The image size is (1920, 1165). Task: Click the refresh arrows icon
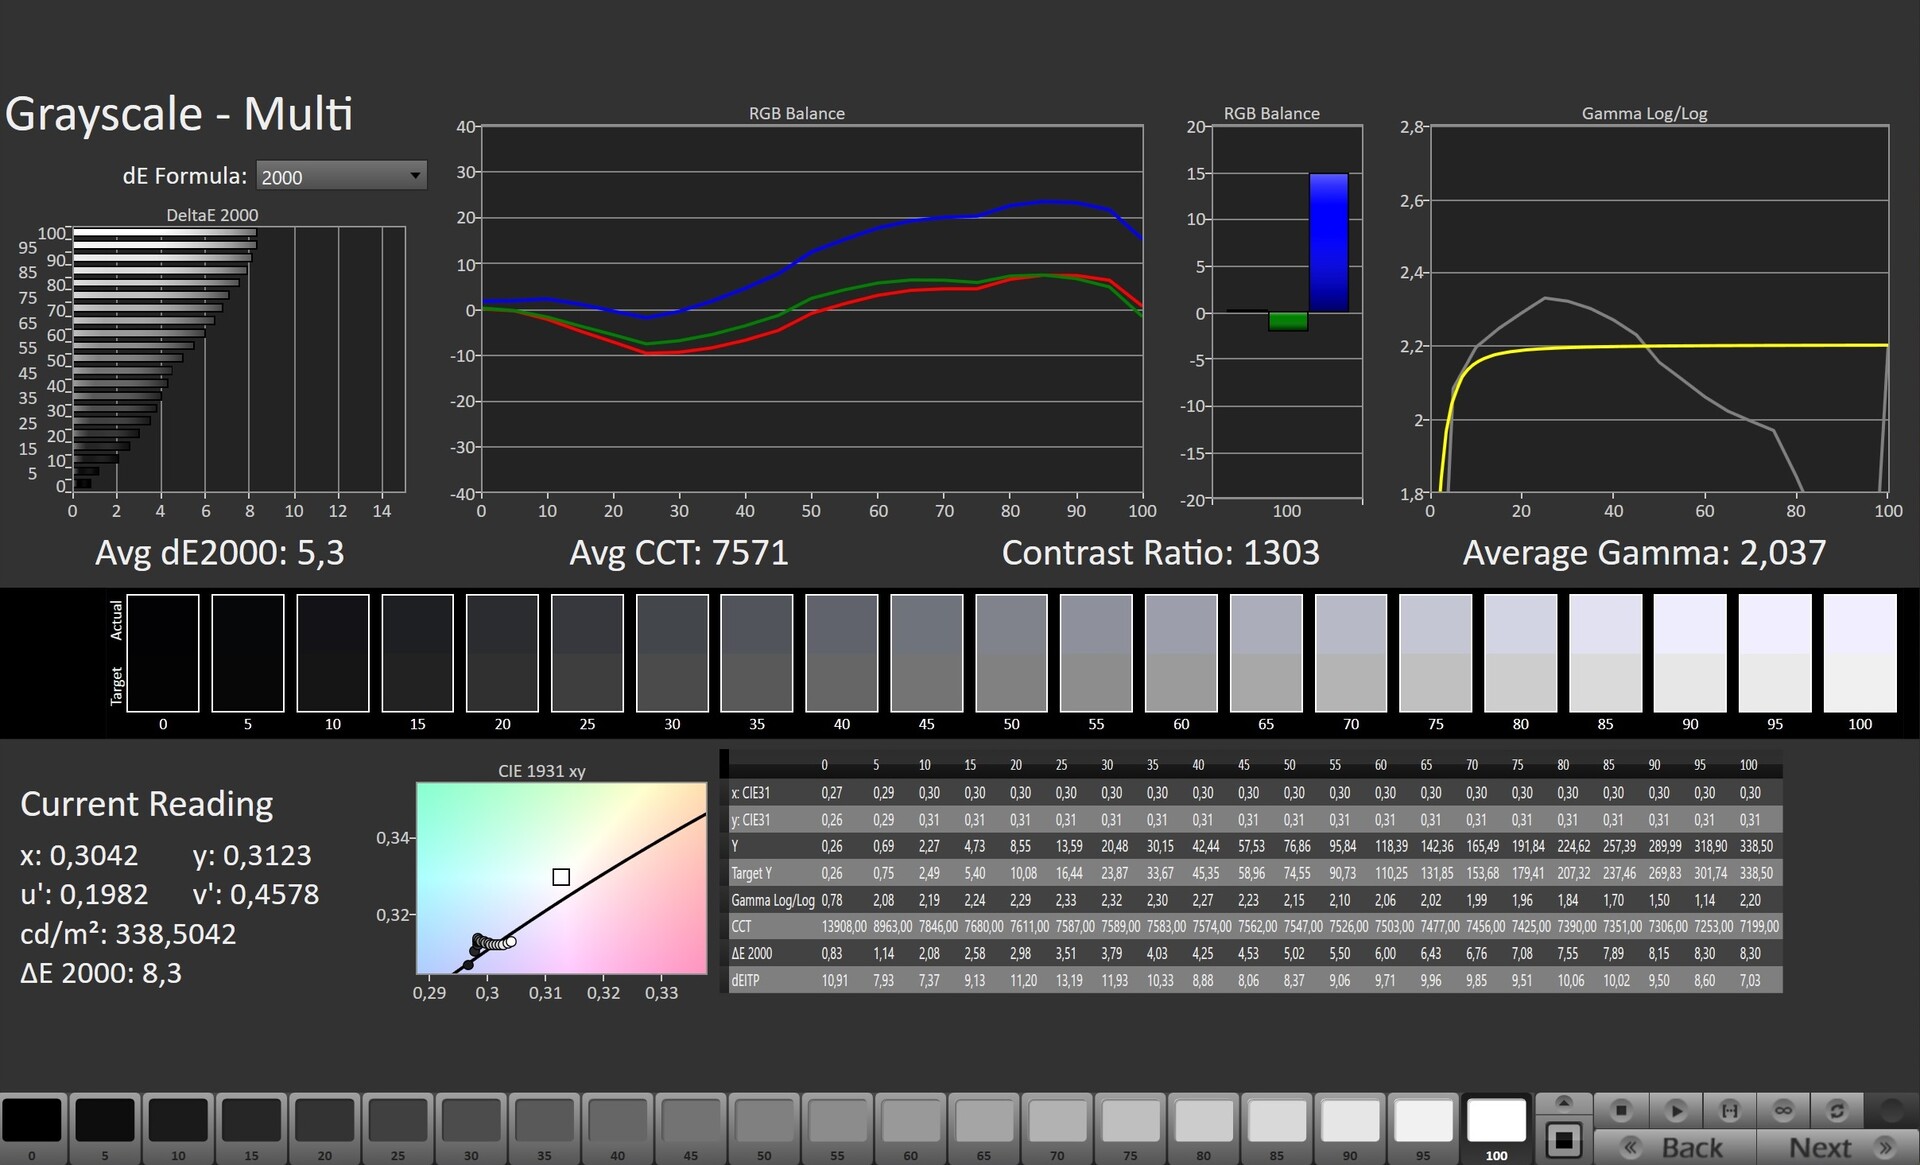point(1836,1110)
